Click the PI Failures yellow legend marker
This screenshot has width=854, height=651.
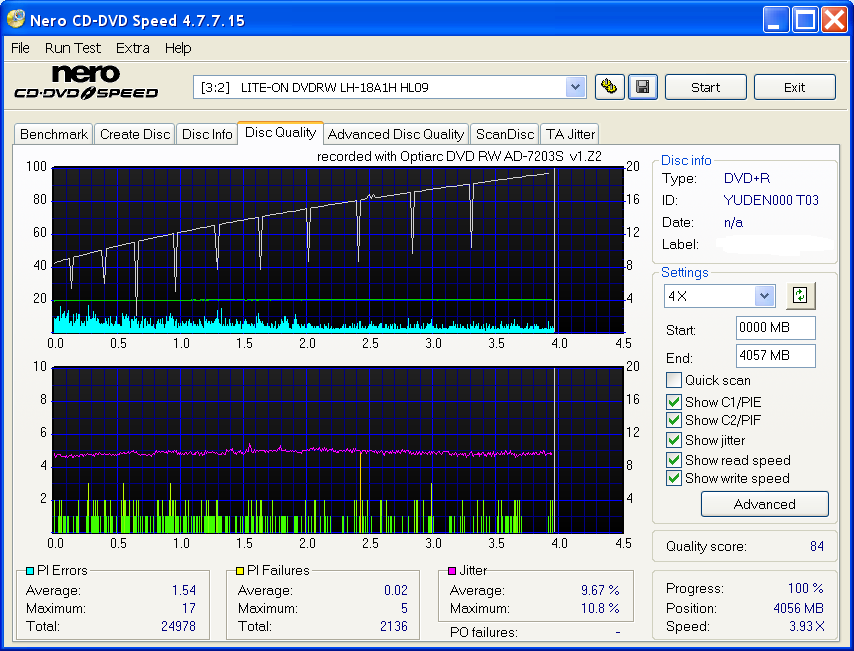239,570
